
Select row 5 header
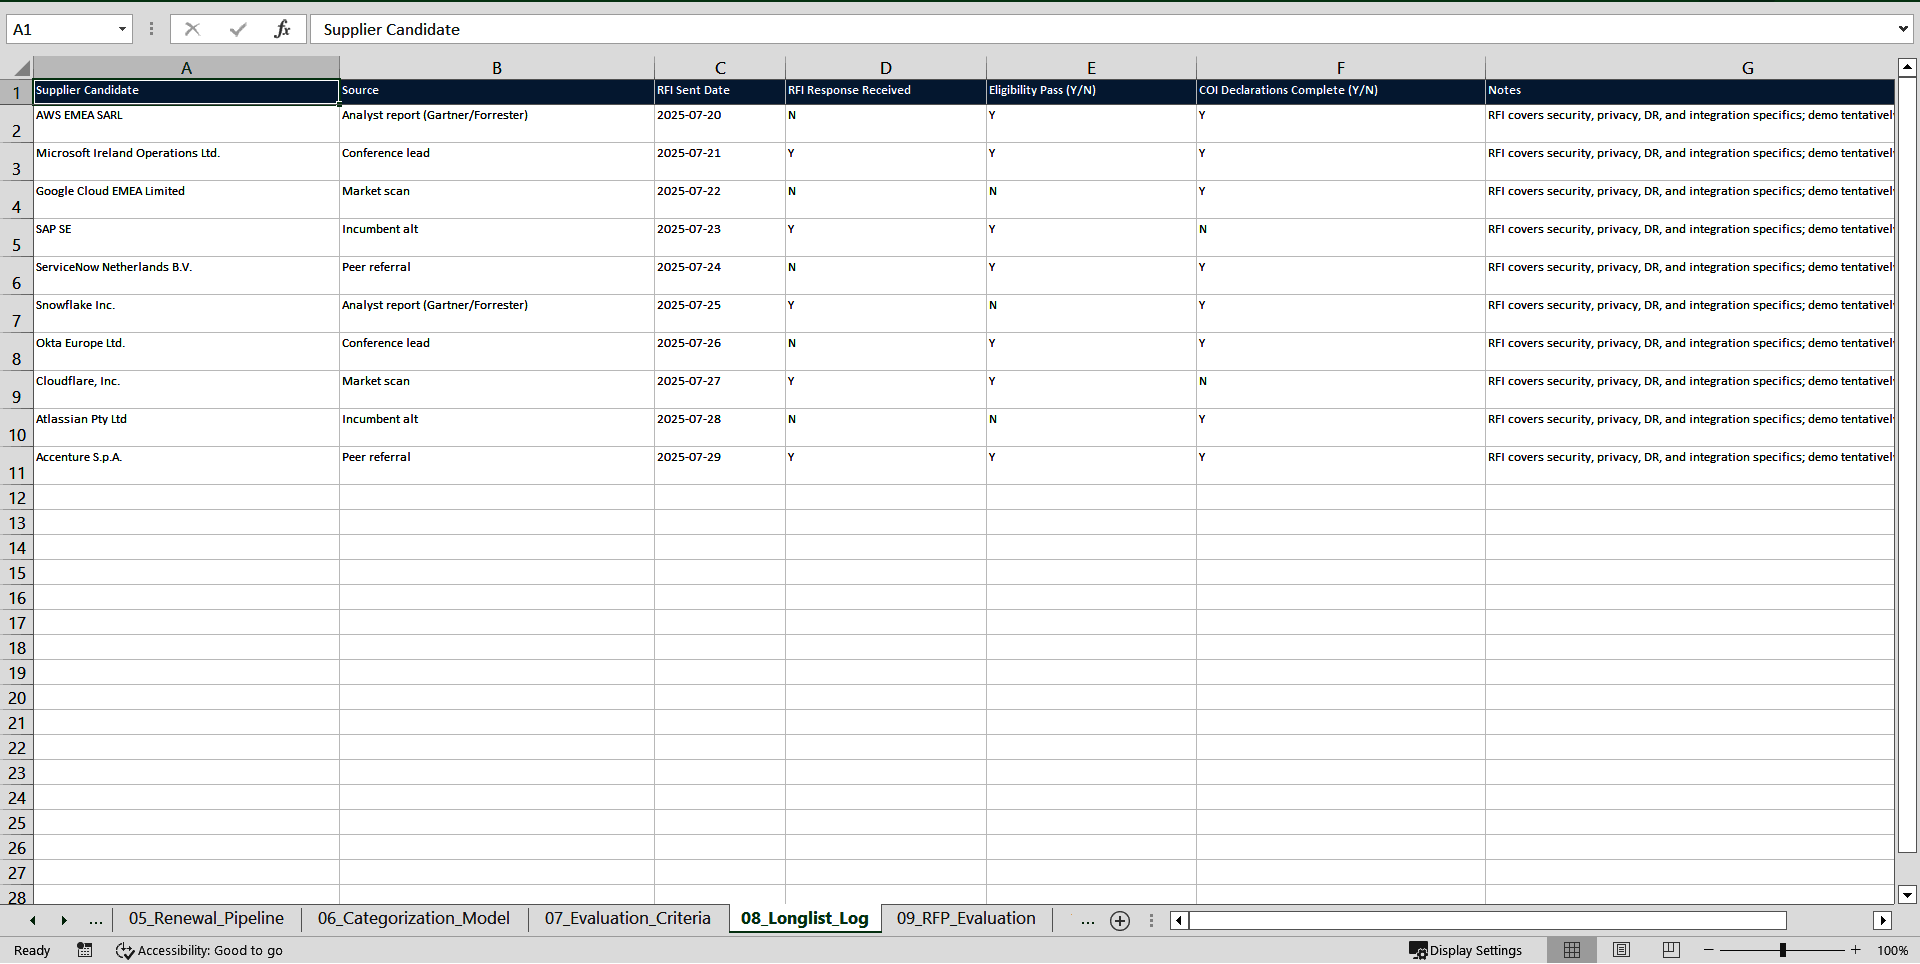[16, 238]
